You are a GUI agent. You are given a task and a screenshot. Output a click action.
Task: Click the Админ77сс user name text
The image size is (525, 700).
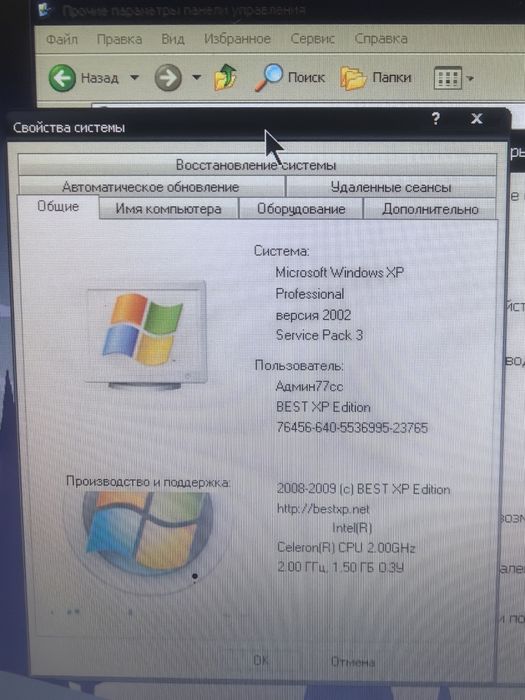click(309, 386)
